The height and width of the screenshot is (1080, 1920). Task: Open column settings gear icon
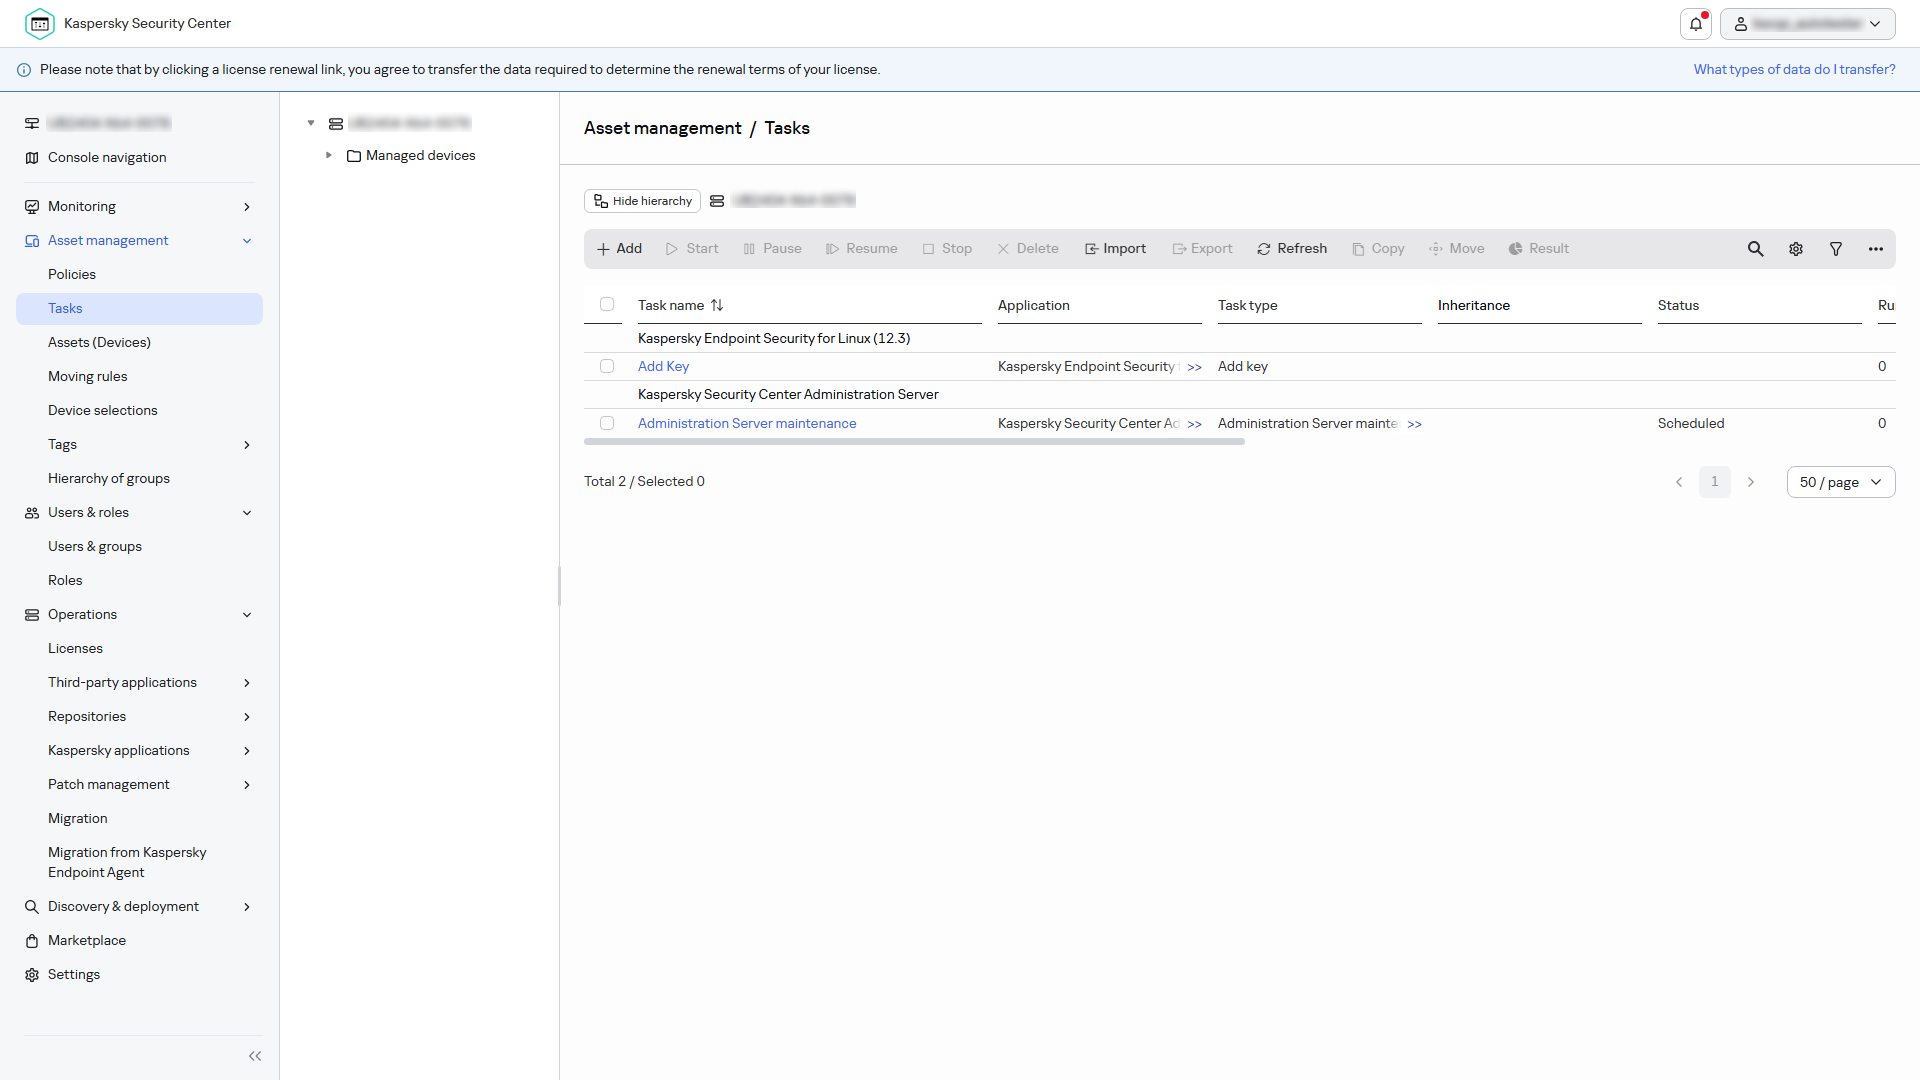point(1796,249)
